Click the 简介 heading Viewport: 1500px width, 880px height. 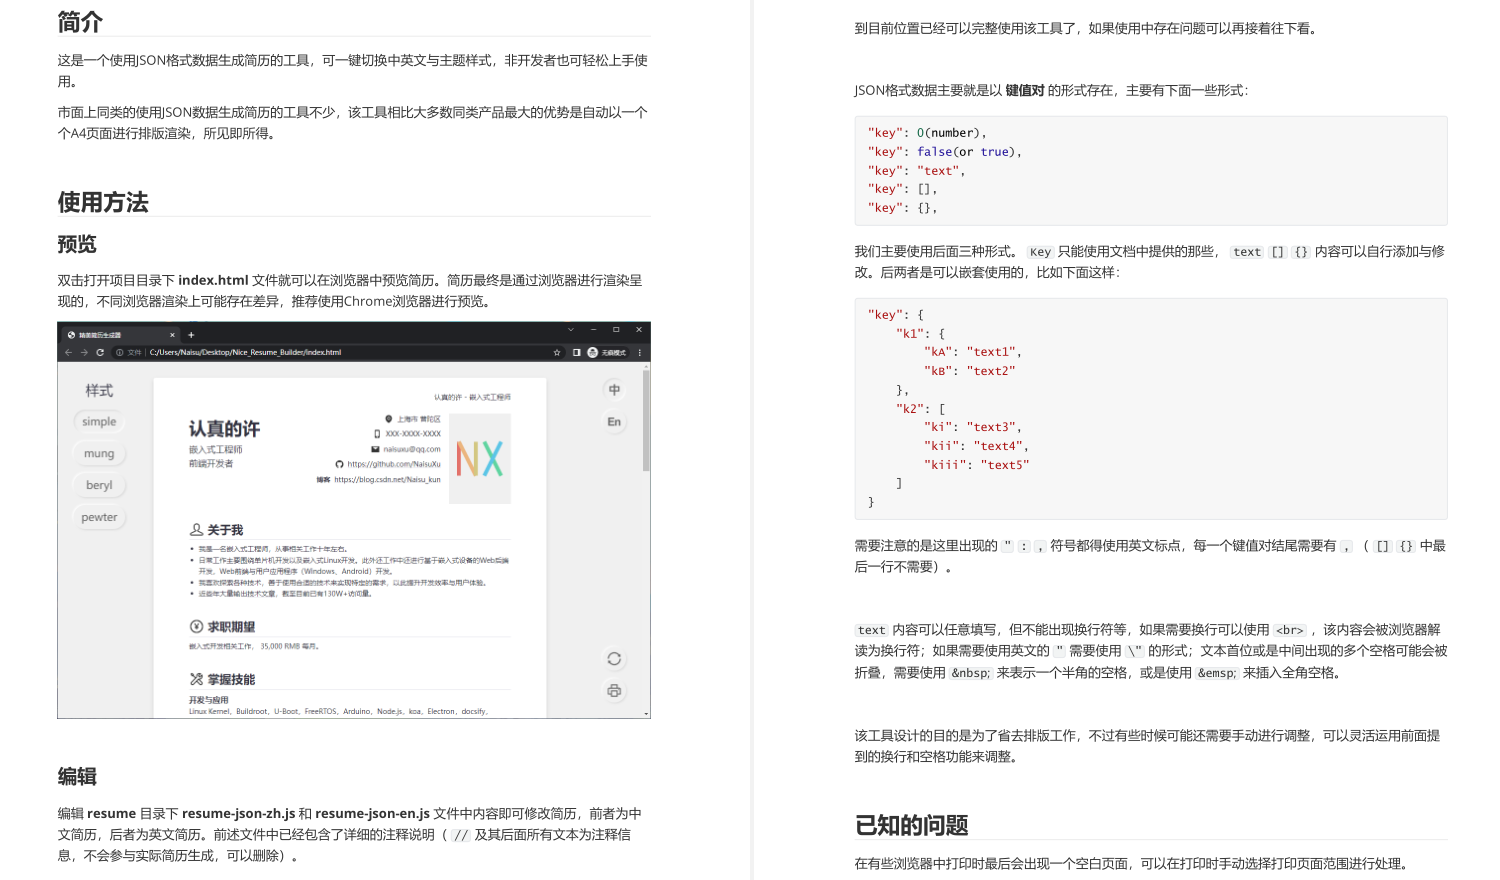(x=80, y=22)
